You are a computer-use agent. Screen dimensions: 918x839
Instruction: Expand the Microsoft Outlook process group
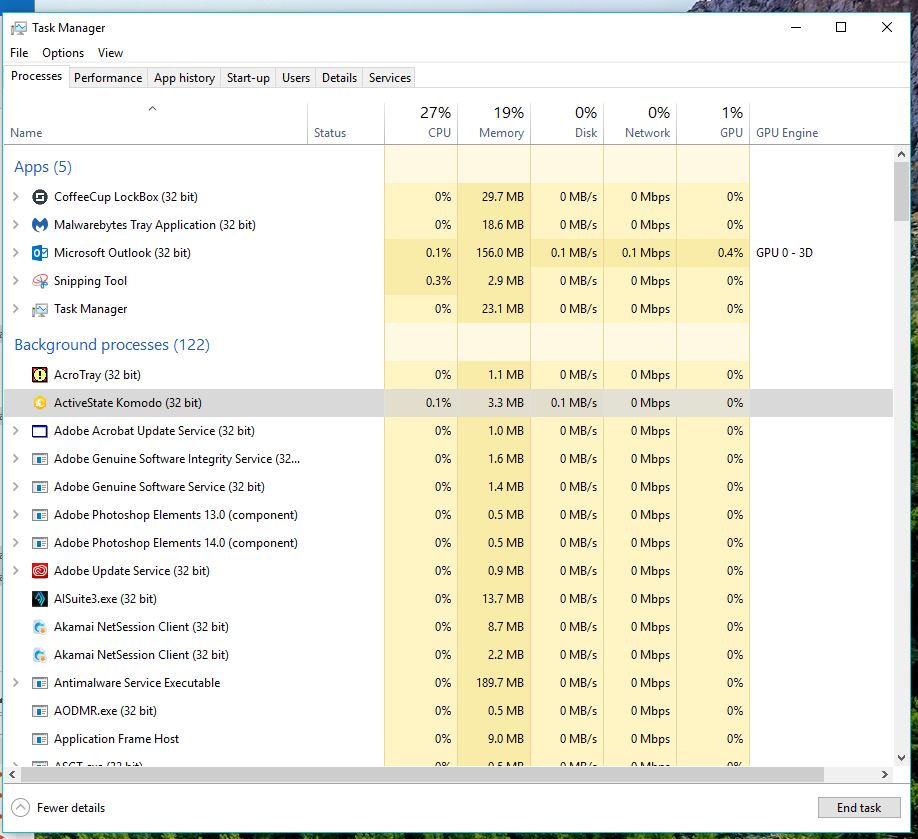(16, 253)
